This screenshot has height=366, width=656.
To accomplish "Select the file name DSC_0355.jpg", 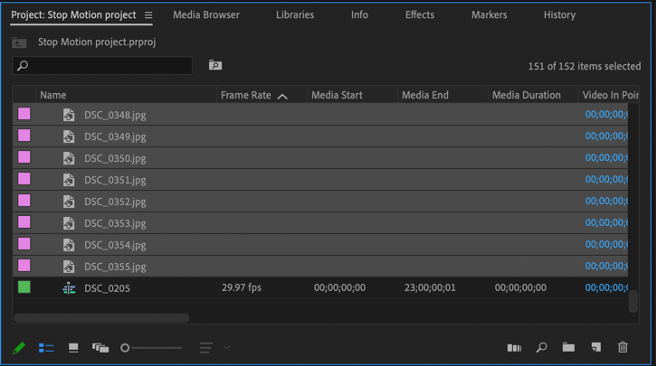I will click(x=115, y=267).
